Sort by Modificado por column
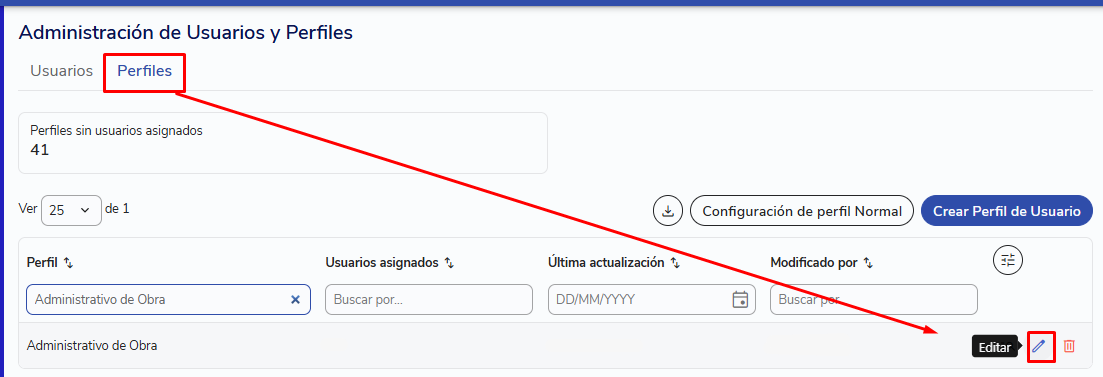Viewport: 1103px width, 377px height. (868, 262)
